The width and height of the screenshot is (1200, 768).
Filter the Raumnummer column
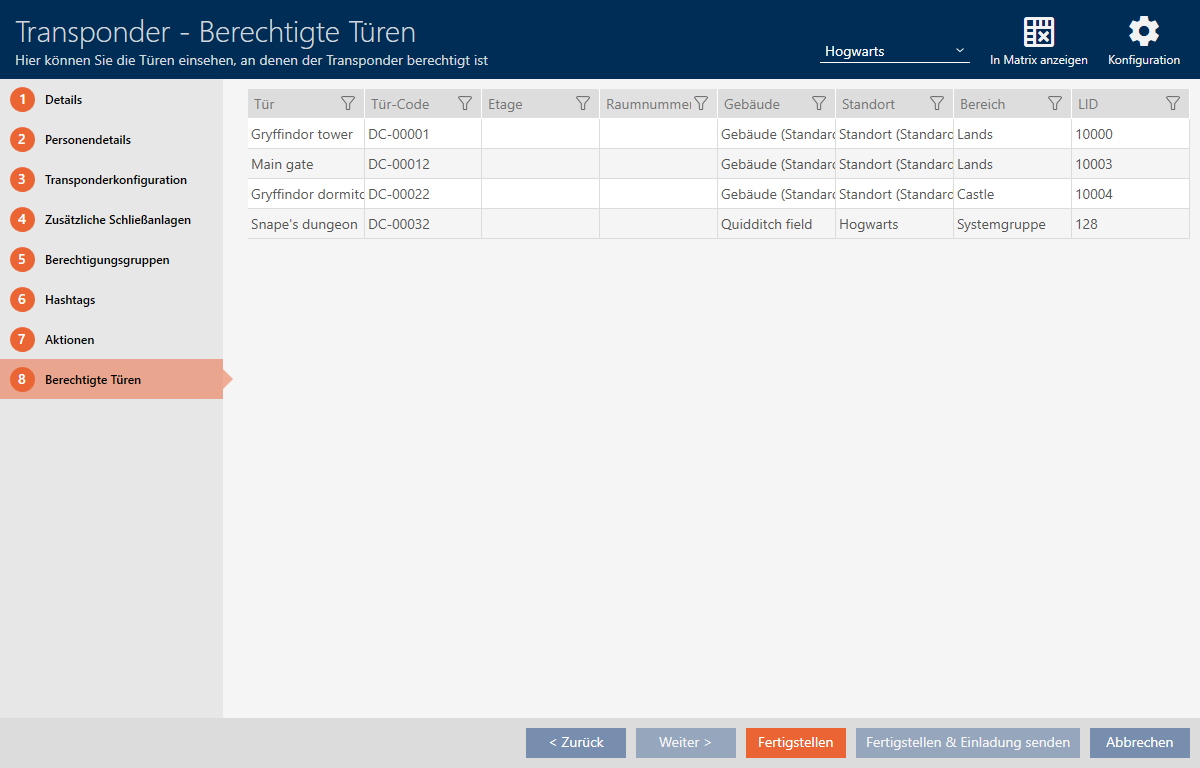point(701,104)
